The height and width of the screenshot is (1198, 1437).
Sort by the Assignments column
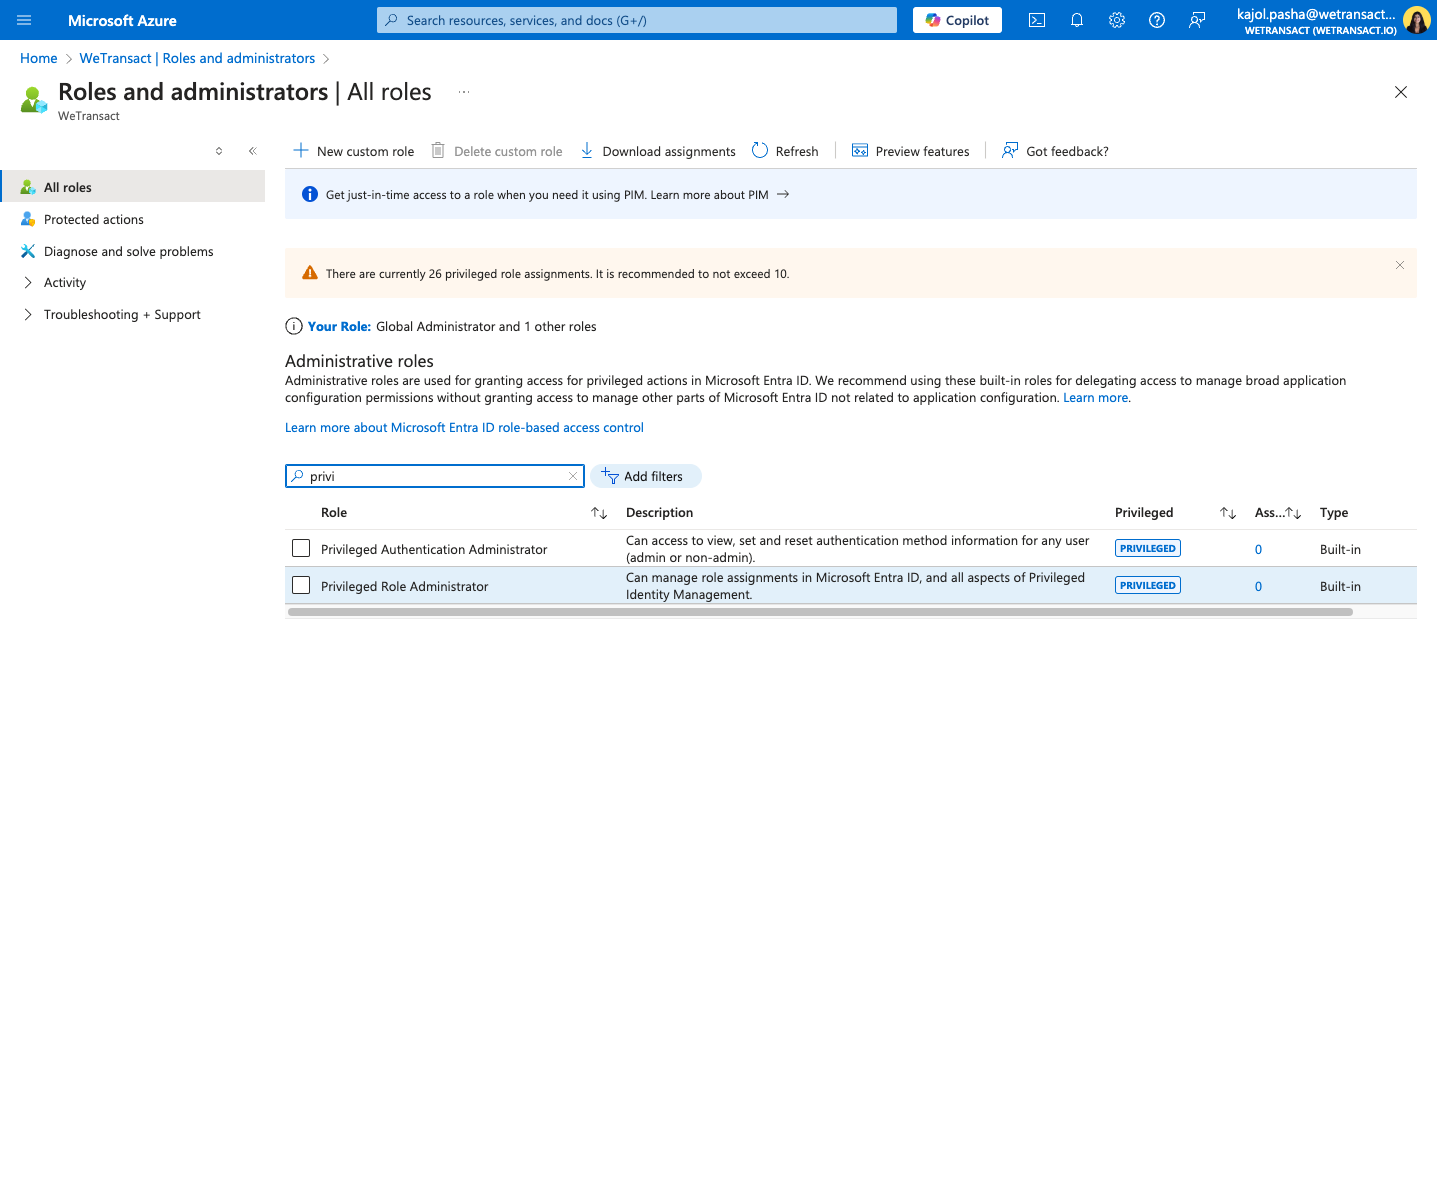(1293, 513)
